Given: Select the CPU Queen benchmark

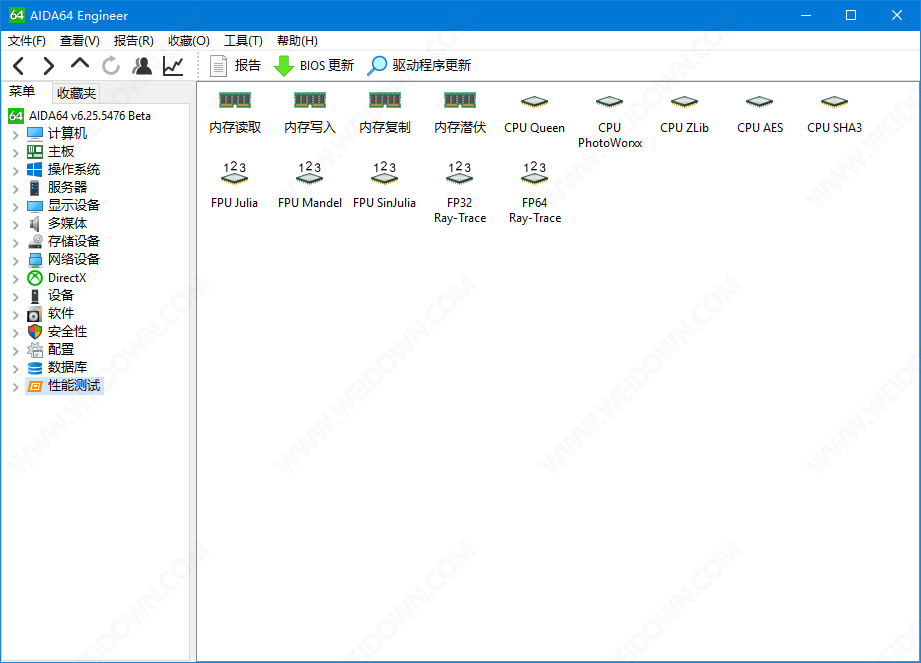Looking at the screenshot, I should tap(535, 114).
